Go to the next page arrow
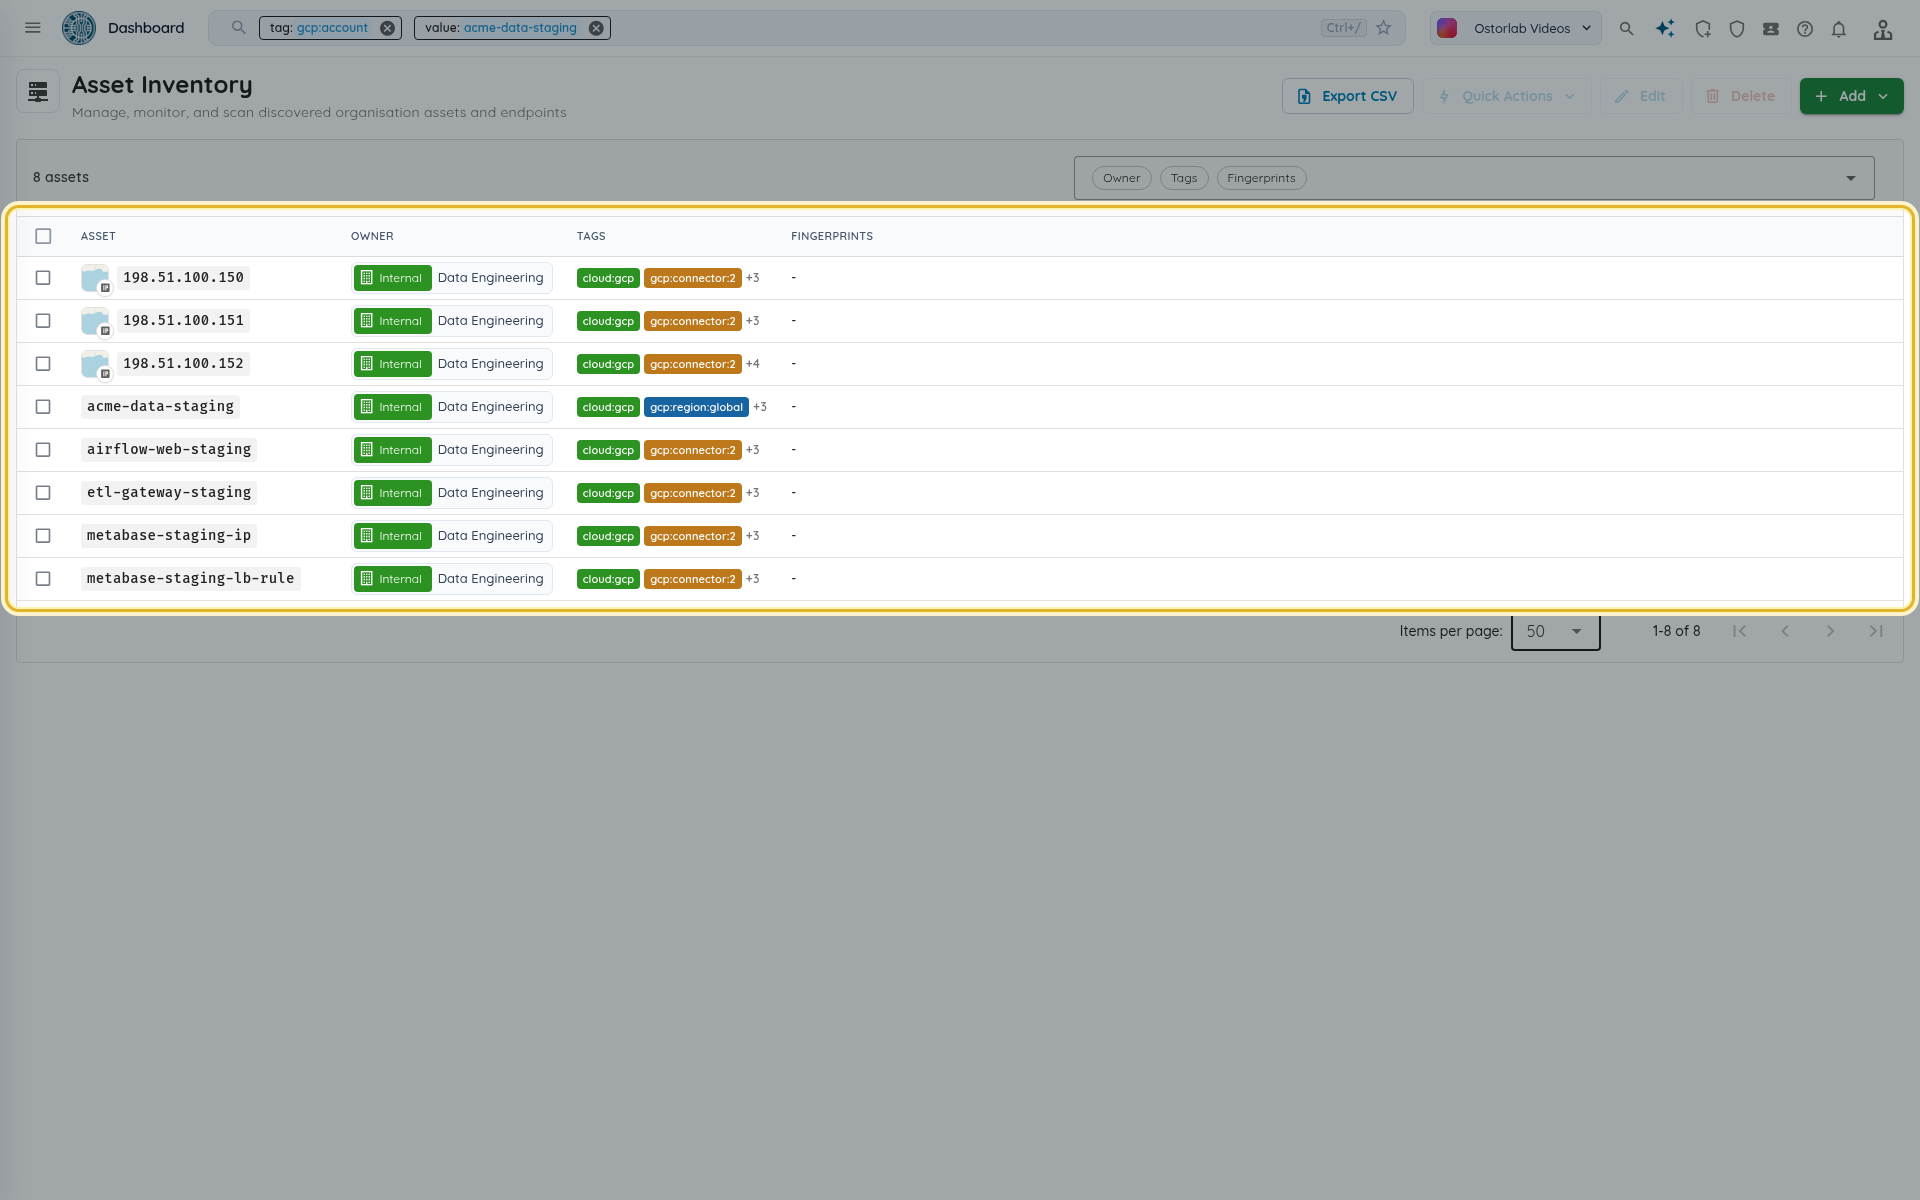The image size is (1920, 1200). (x=1830, y=631)
